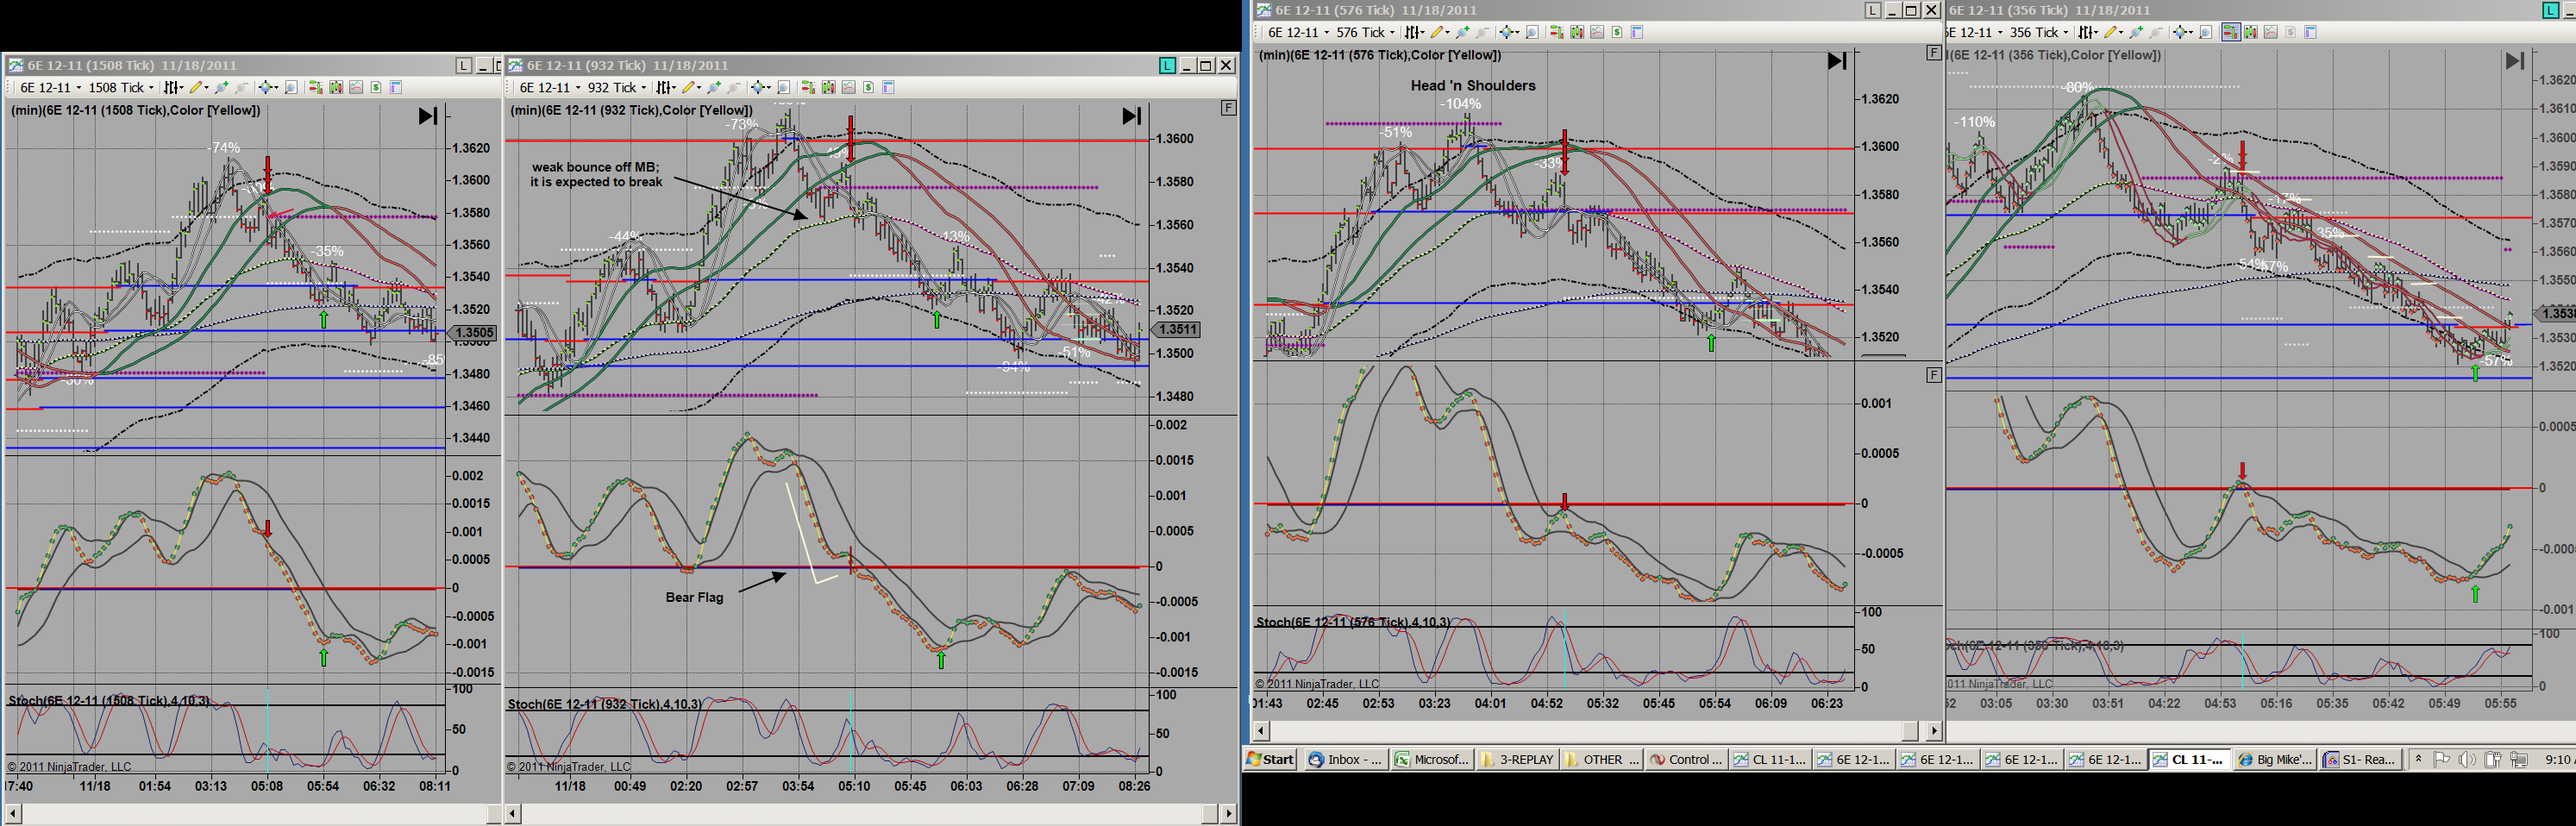Image resolution: width=2576 pixels, height=826 pixels.
Task: Open the chart style dropdown in 932 Tick chart
Action: click(666, 88)
